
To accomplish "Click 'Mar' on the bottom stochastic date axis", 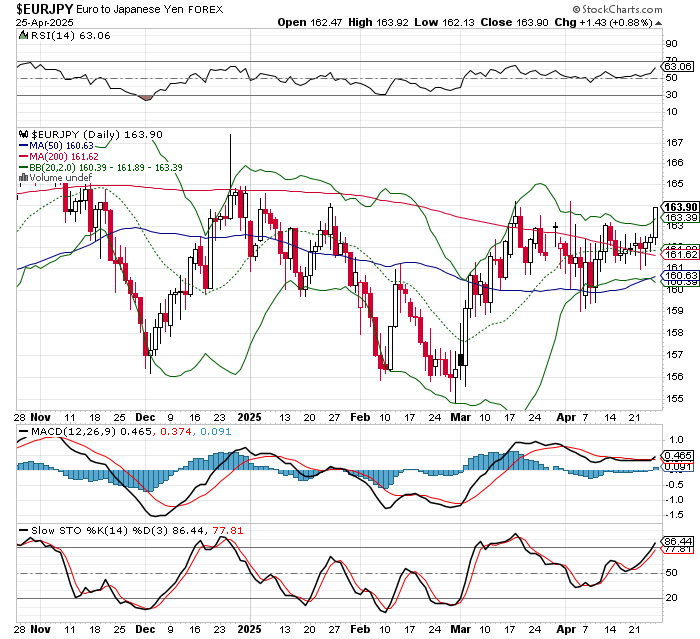I will pos(460,630).
